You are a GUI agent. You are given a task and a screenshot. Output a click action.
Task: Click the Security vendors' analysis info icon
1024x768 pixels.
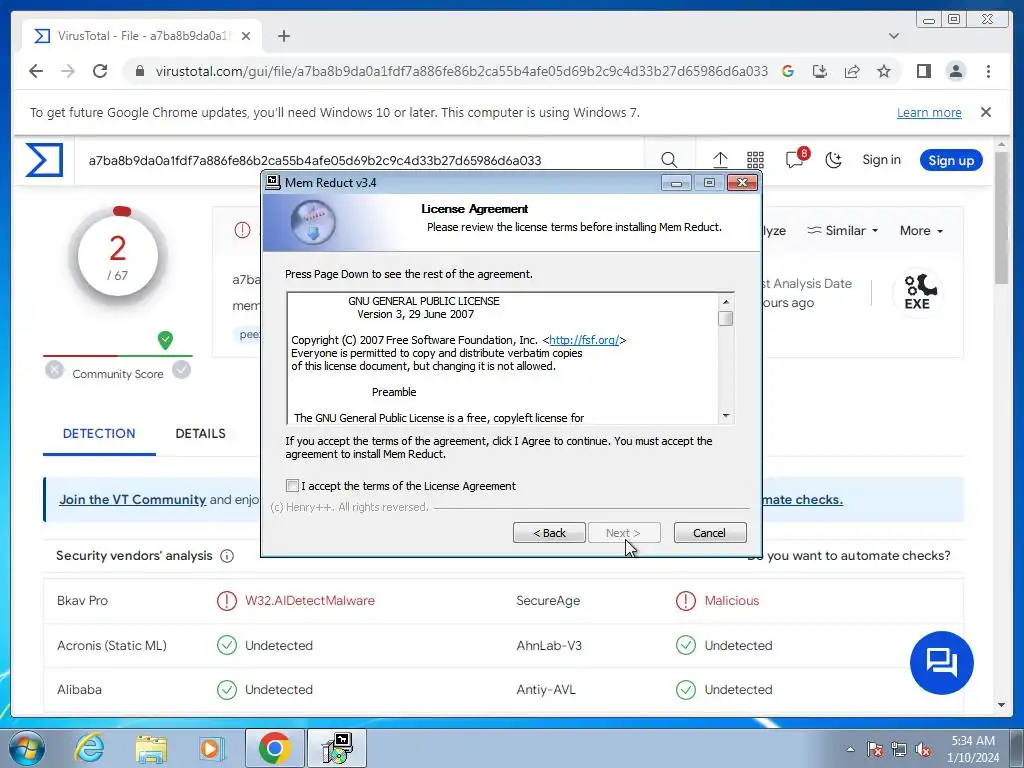227,556
